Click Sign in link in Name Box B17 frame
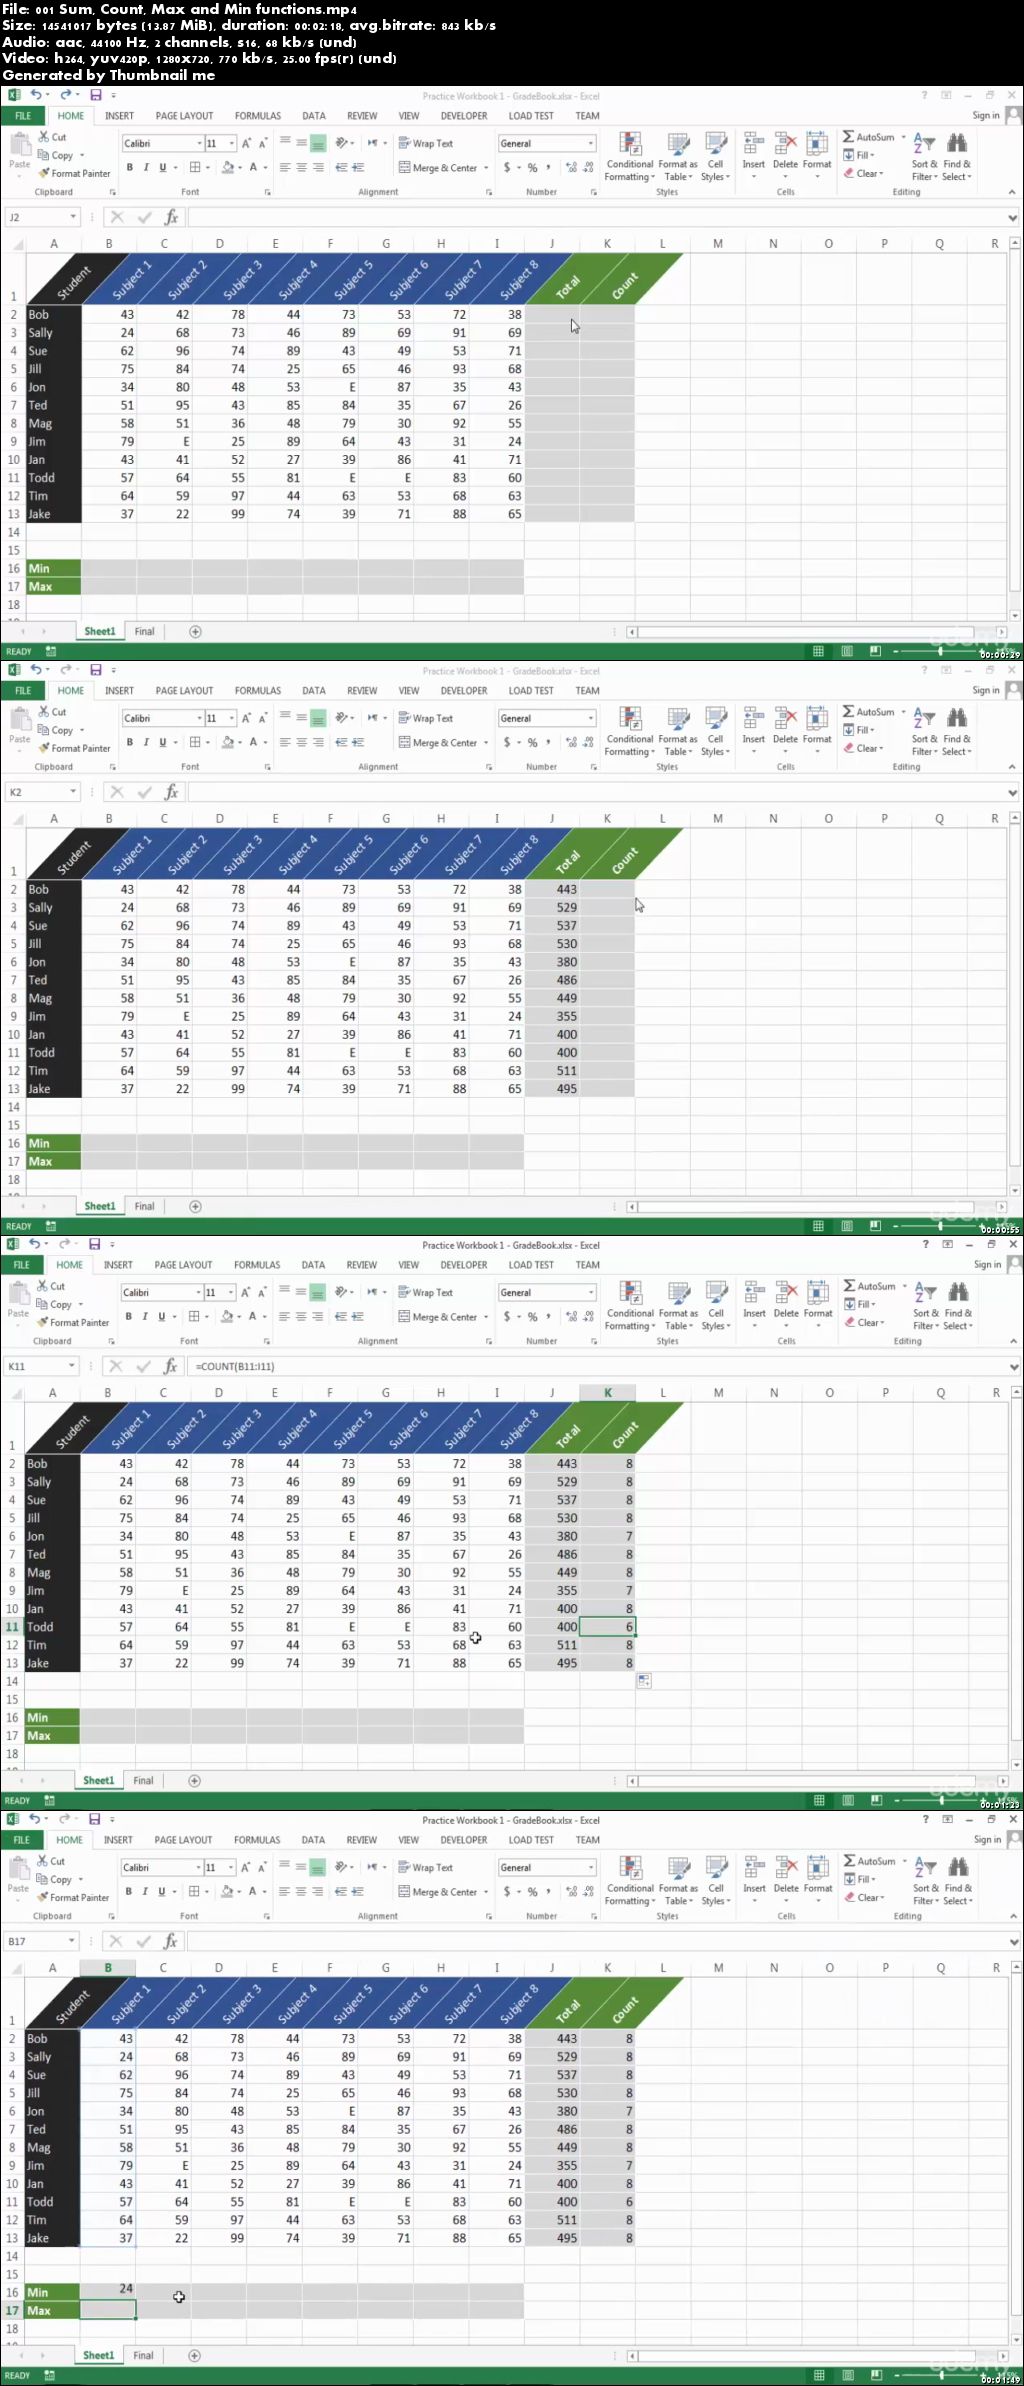 pyautogui.click(x=986, y=1839)
